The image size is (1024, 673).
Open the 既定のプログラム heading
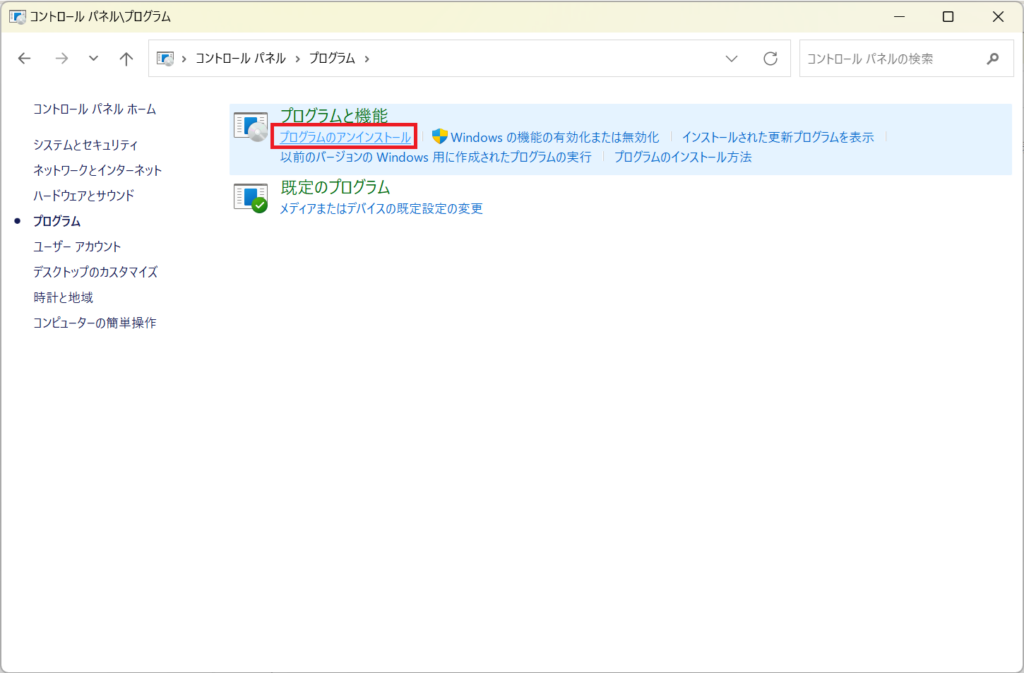pyautogui.click(x=335, y=187)
